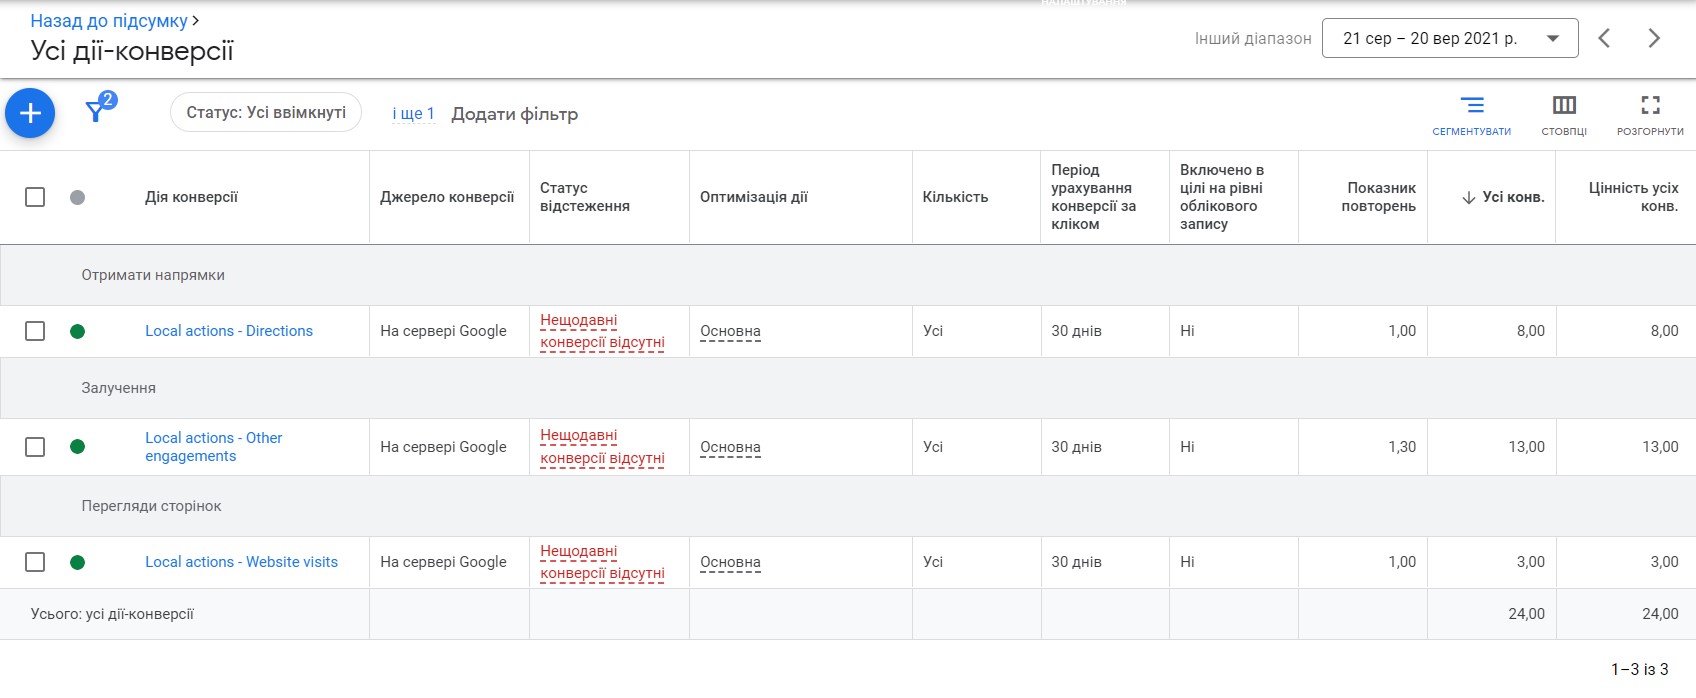Sort by Дія конверсії column header
Screen dimensions: 1696x698
point(191,197)
